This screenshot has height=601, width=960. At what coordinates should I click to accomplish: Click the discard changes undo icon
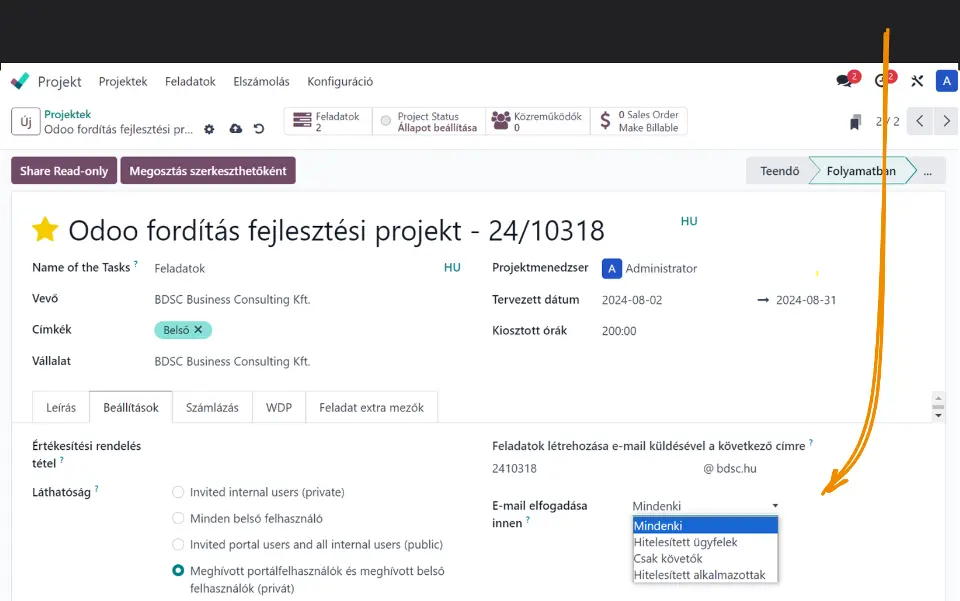coord(259,129)
